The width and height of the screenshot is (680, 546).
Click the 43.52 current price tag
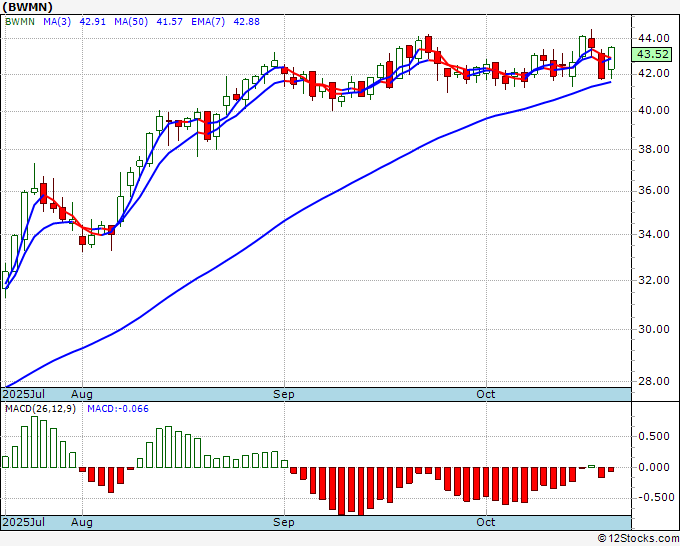click(653, 54)
